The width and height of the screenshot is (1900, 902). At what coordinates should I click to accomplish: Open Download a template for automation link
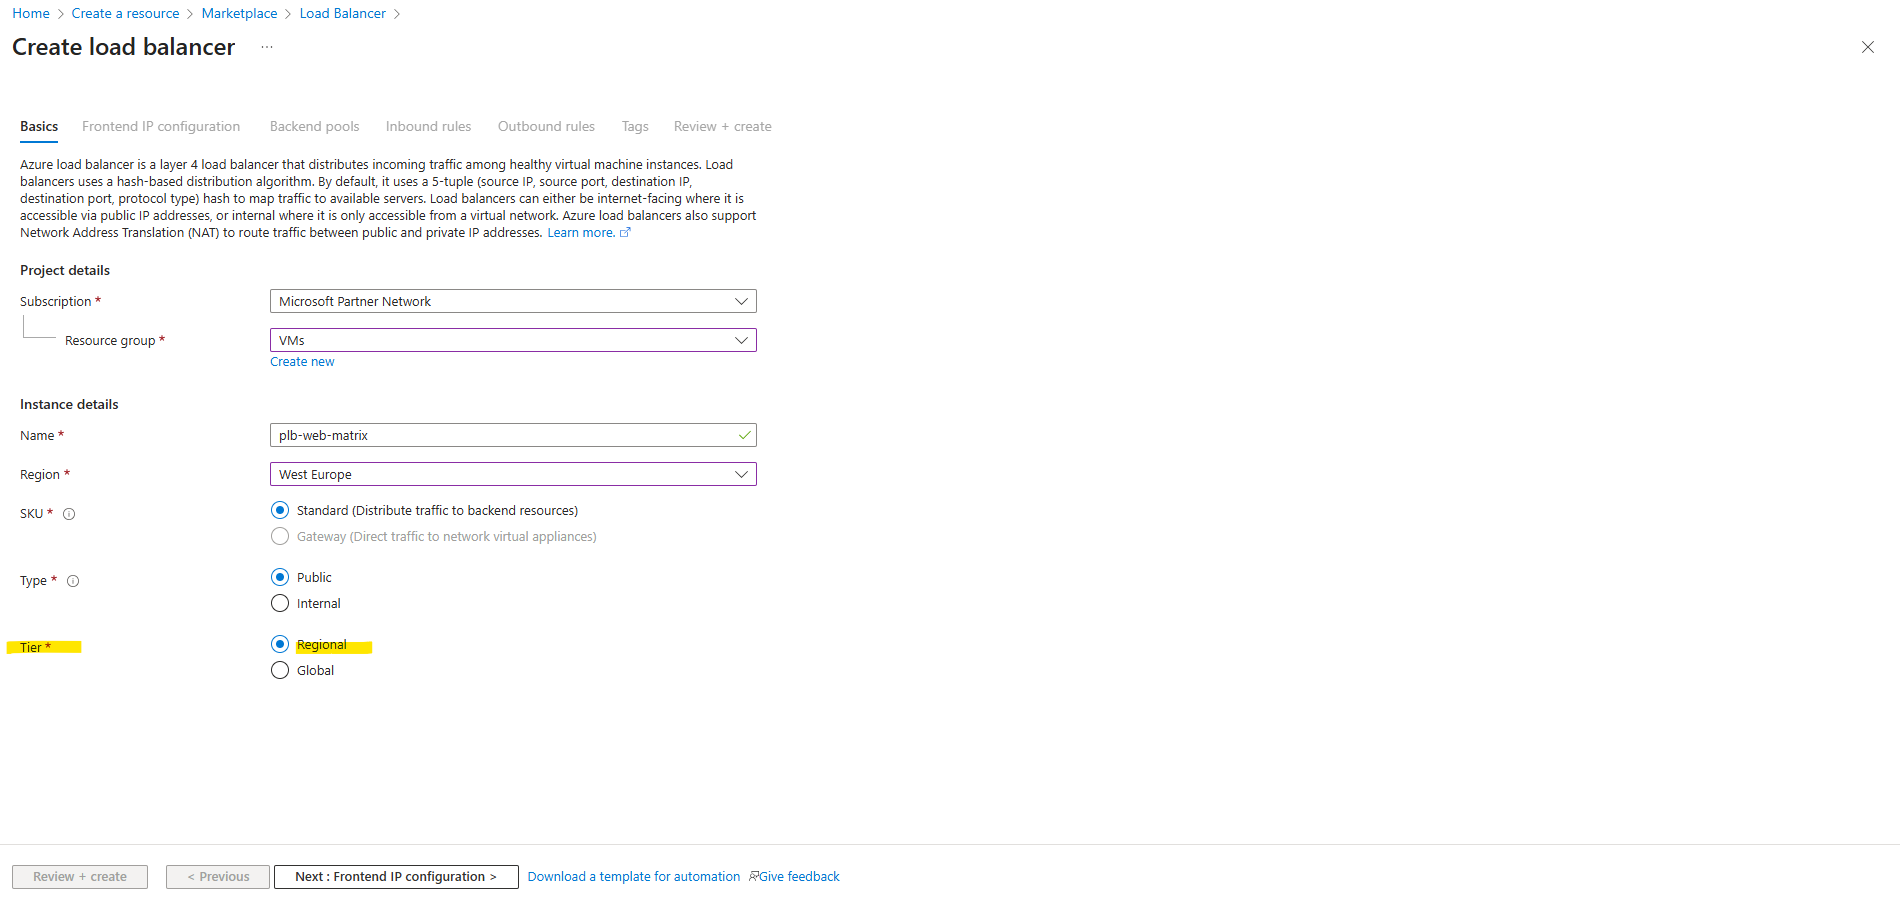click(634, 877)
